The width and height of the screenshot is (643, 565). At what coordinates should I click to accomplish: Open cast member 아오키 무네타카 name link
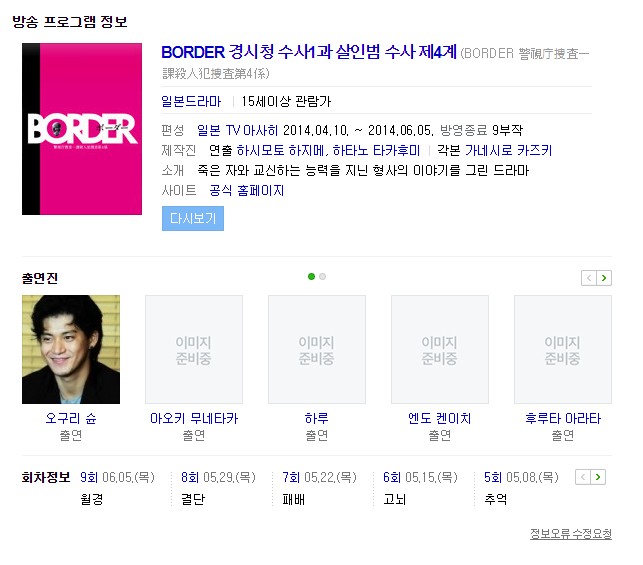pos(194,418)
